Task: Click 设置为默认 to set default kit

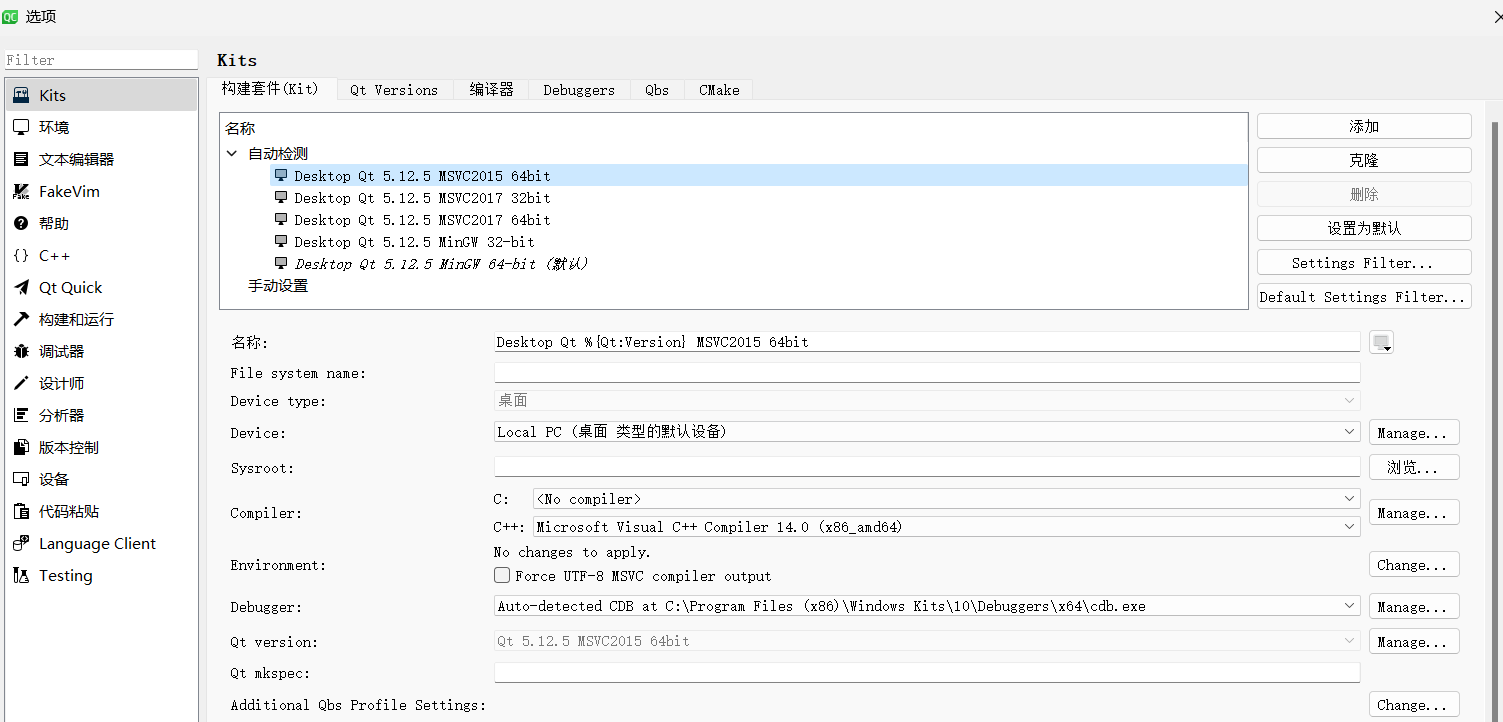Action: [1363, 227]
